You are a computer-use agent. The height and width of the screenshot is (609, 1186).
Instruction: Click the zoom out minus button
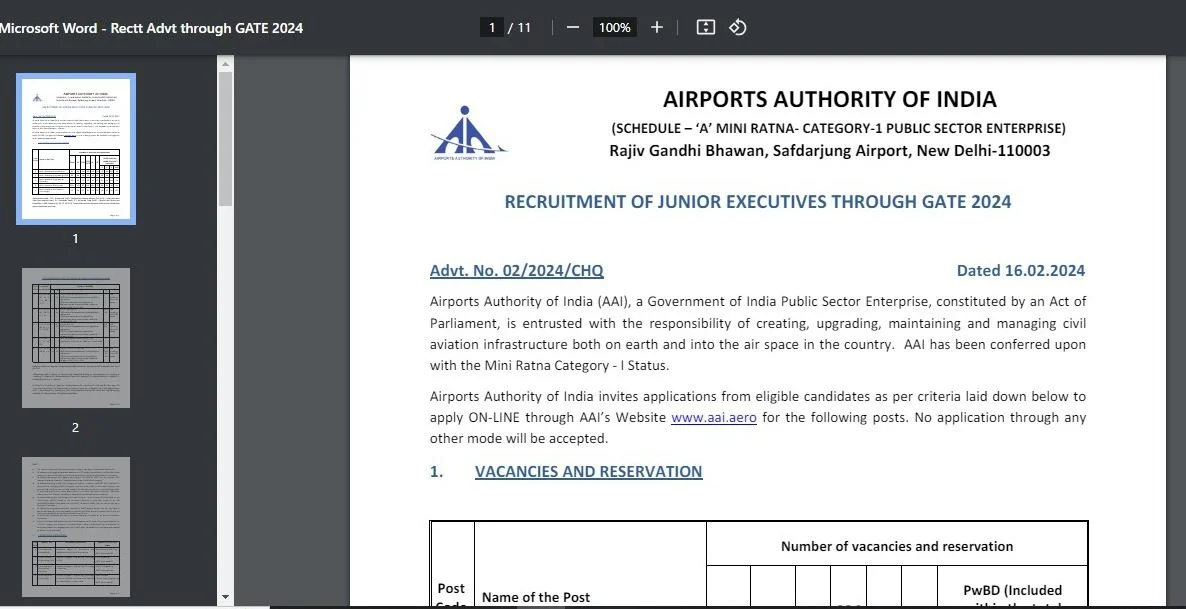point(573,27)
